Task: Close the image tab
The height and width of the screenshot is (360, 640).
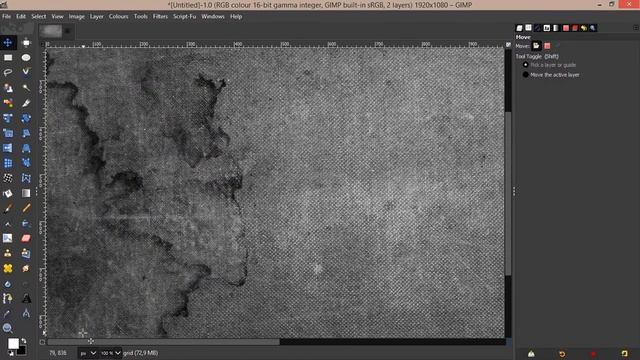Action: [68, 31]
